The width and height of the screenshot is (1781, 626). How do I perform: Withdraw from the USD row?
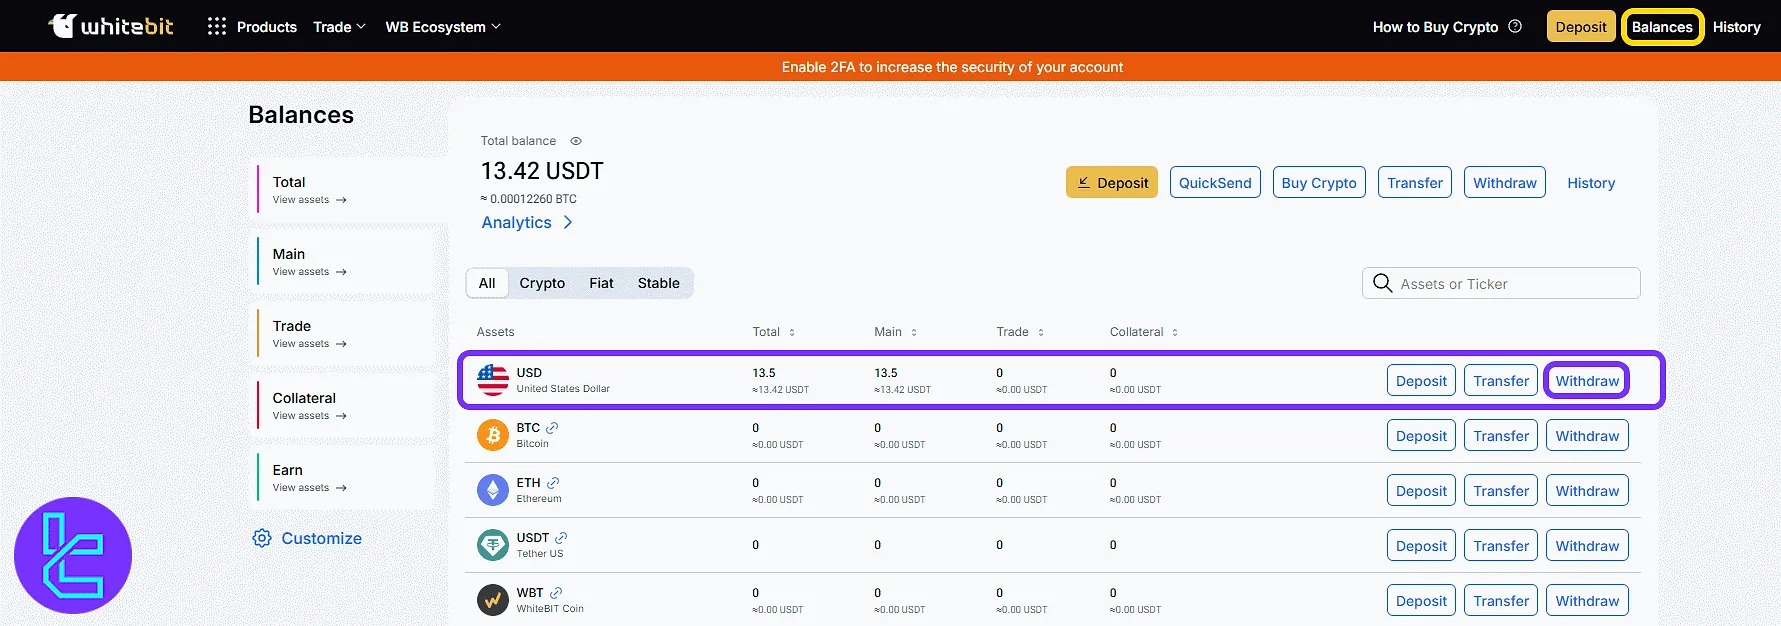[x=1587, y=381]
